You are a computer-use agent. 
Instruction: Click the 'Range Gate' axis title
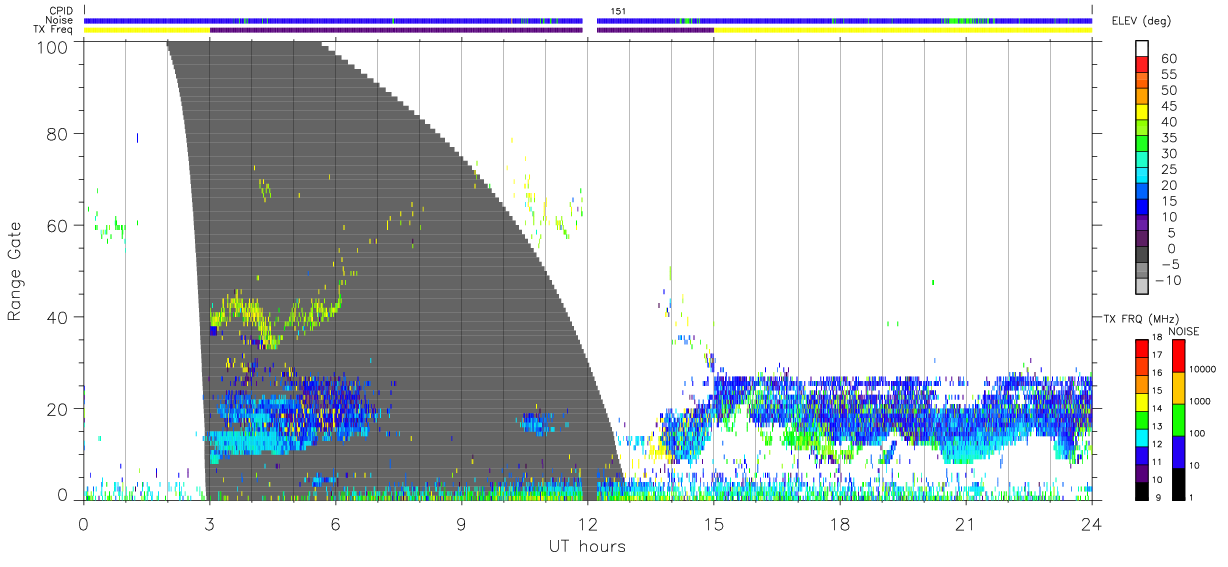point(15,272)
